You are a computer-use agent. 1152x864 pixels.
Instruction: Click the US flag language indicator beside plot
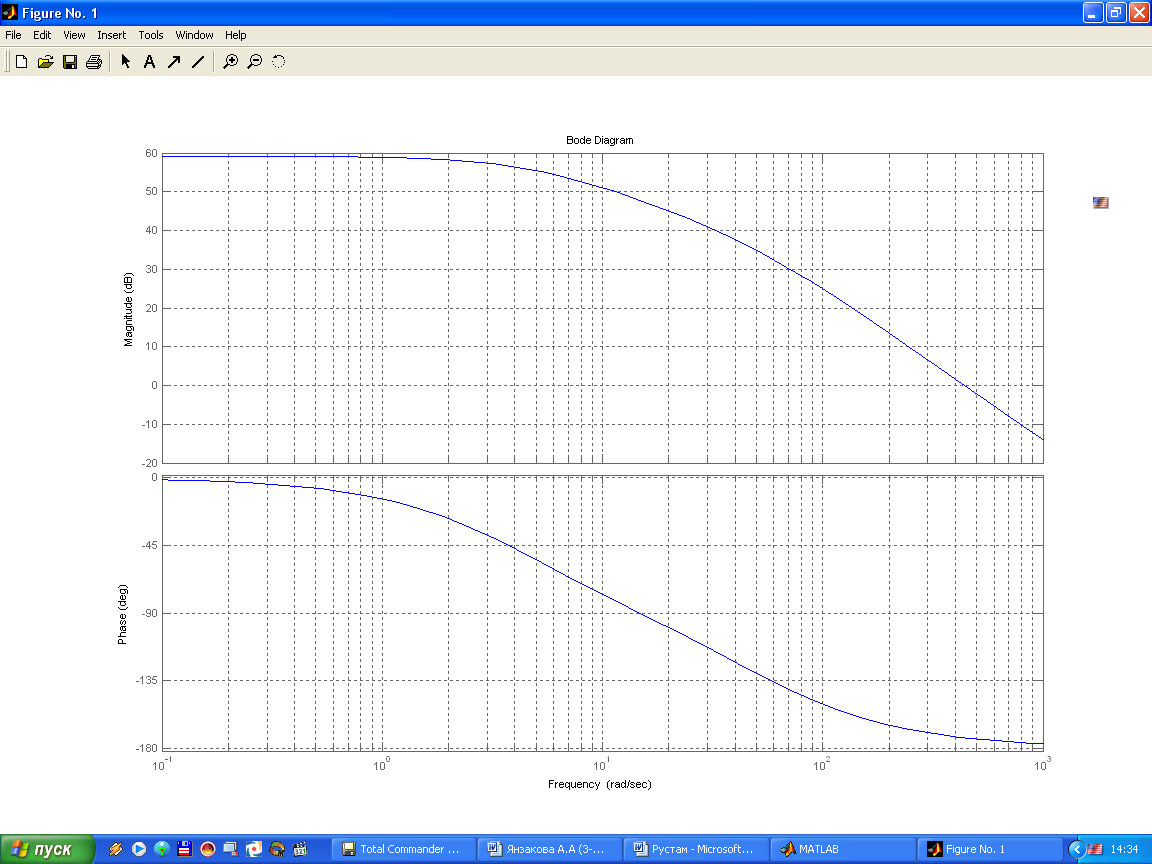tap(1101, 203)
